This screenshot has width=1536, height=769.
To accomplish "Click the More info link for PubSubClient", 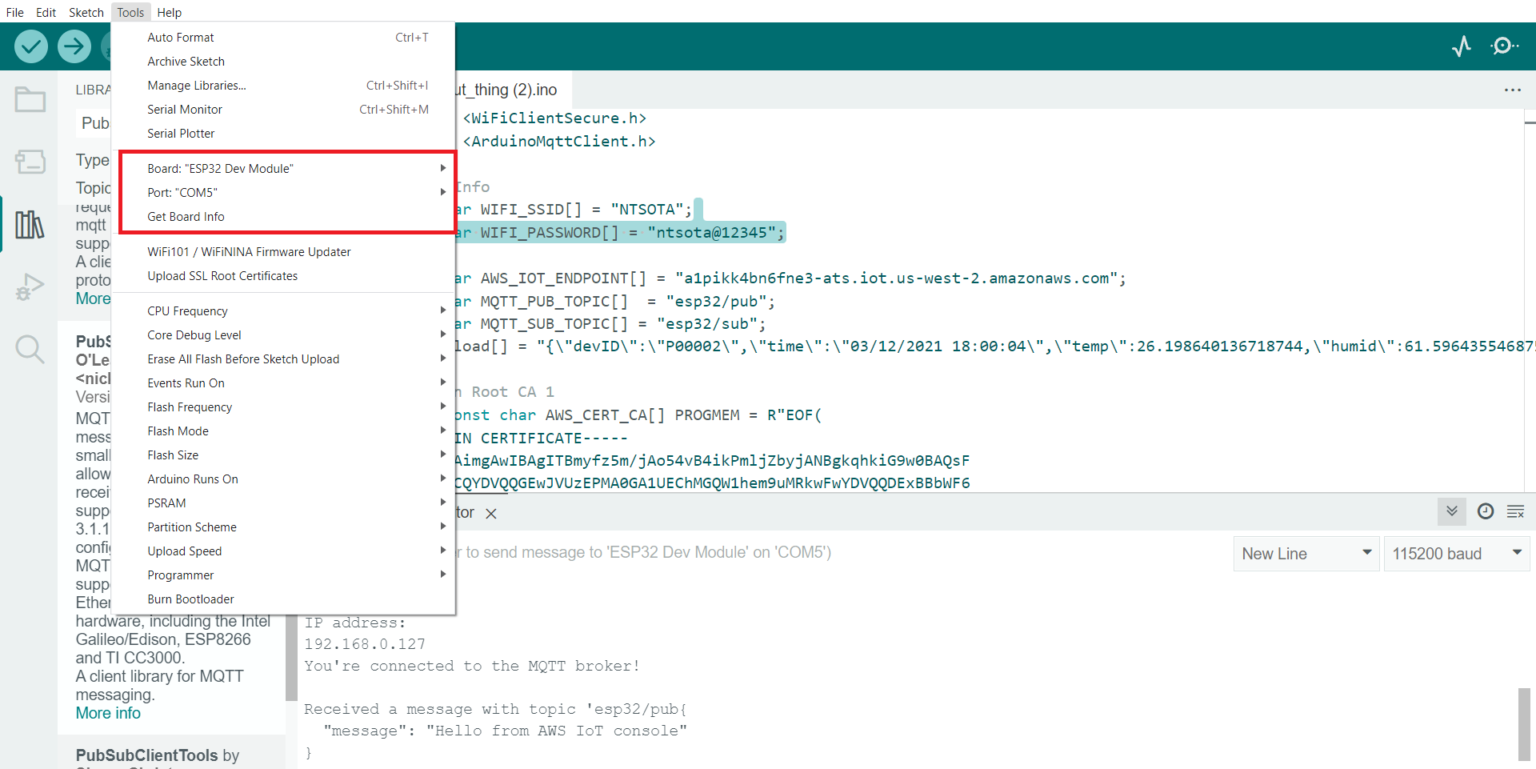I will pyautogui.click(x=107, y=712).
